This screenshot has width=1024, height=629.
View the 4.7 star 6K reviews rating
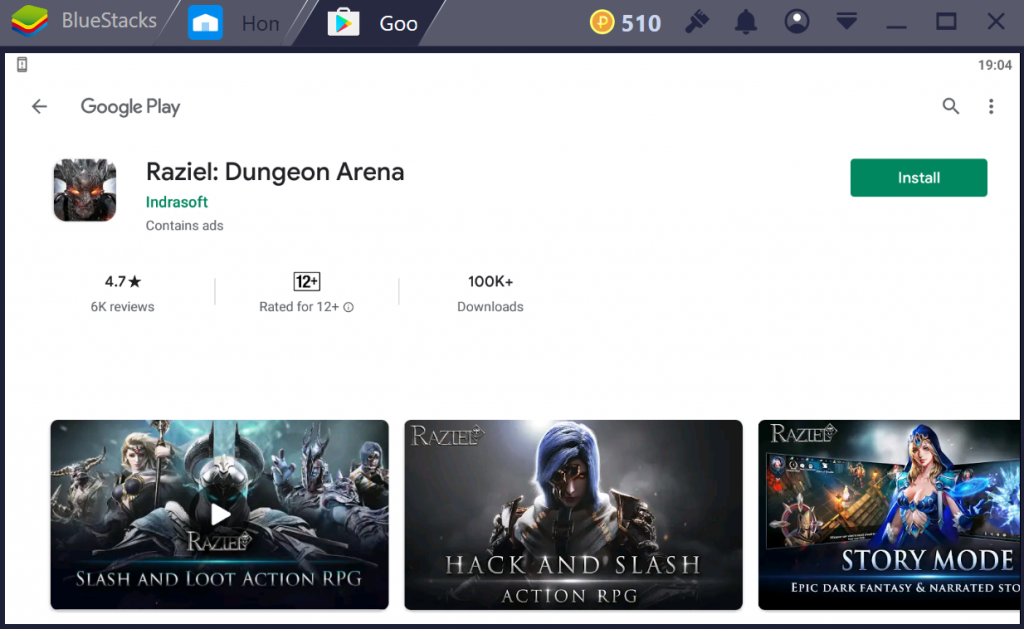coord(122,293)
